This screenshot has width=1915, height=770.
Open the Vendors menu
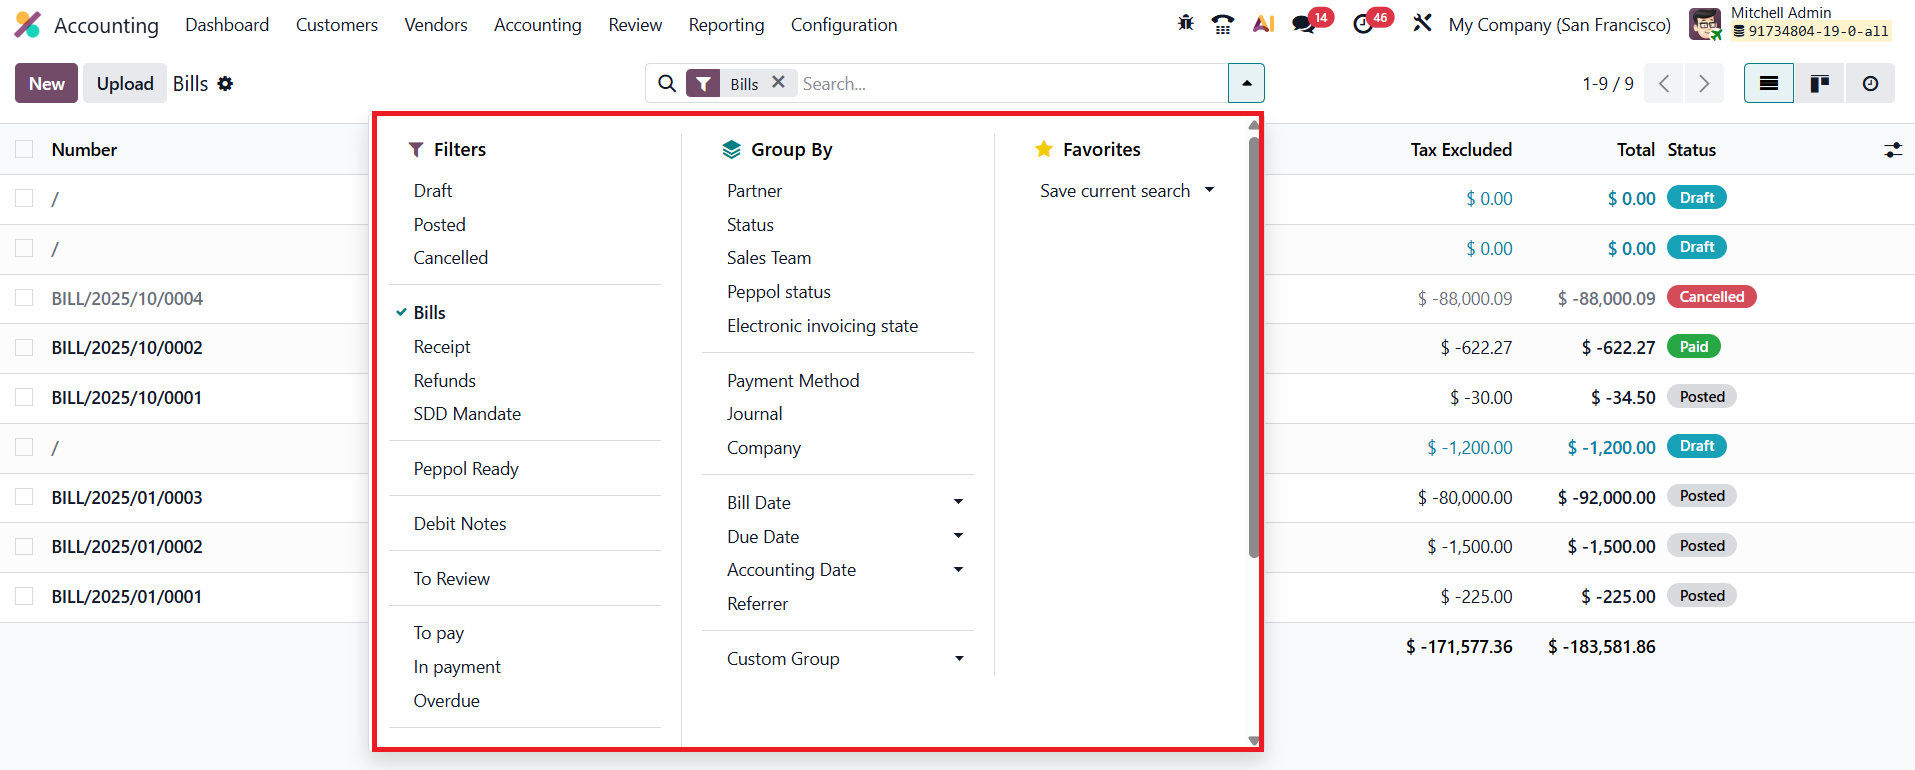click(436, 25)
